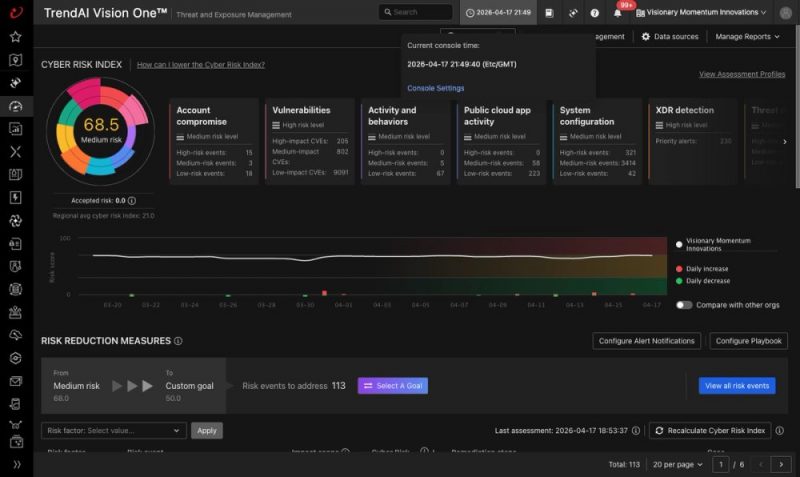This screenshot has height=477, width=800.
Task: Click Configure Alert Notifications button
Action: [646, 341]
